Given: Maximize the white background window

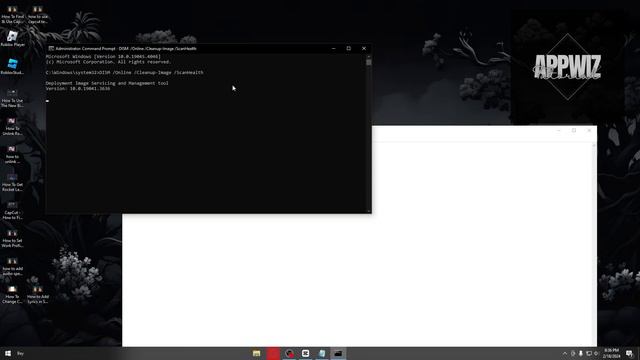Looking at the screenshot, I should pyautogui.click(x=574, y=130).
